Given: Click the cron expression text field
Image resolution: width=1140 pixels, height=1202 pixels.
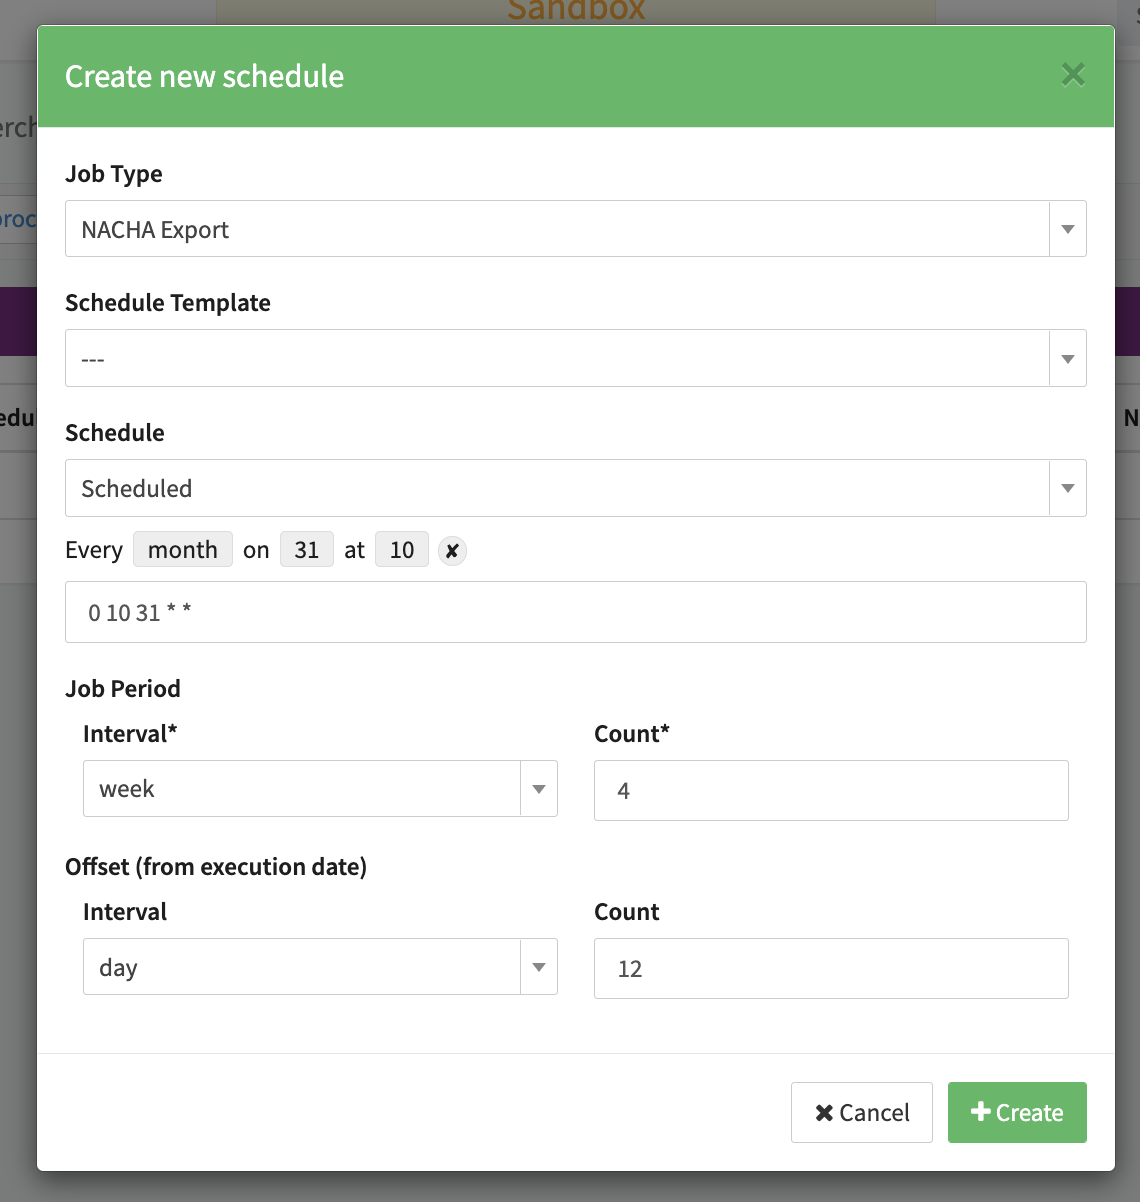Looking at the screenshot, I should [575, 612].
